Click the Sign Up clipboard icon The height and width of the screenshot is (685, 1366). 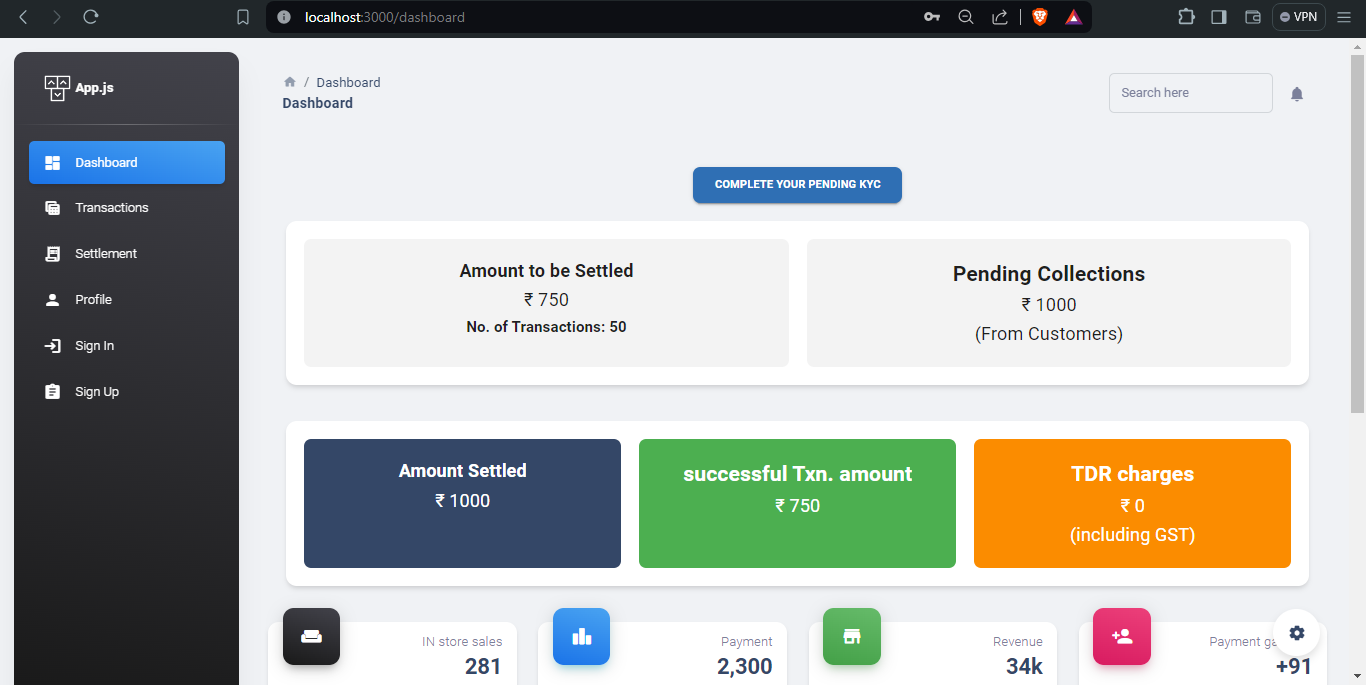[52, 391]
